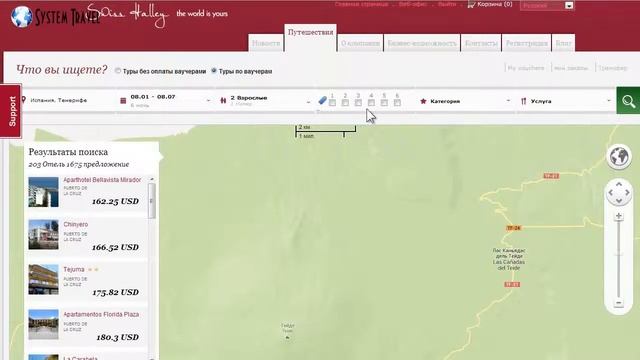The width and height of the screenshot is (640, 360).
Task: Open the Регистрация tab
Action: coord(526,43)
